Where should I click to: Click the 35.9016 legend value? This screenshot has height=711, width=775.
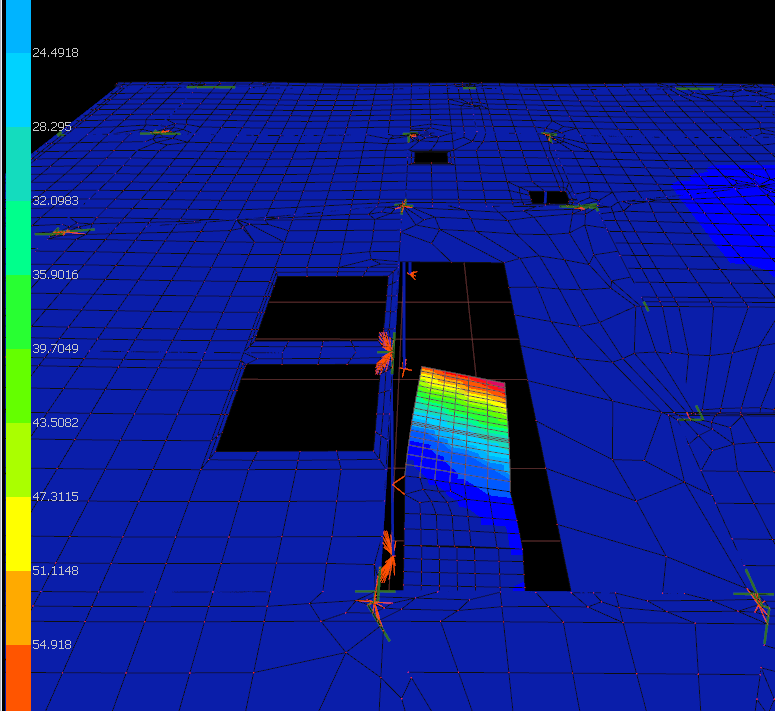pyautogui.click(x=55, y=275)
